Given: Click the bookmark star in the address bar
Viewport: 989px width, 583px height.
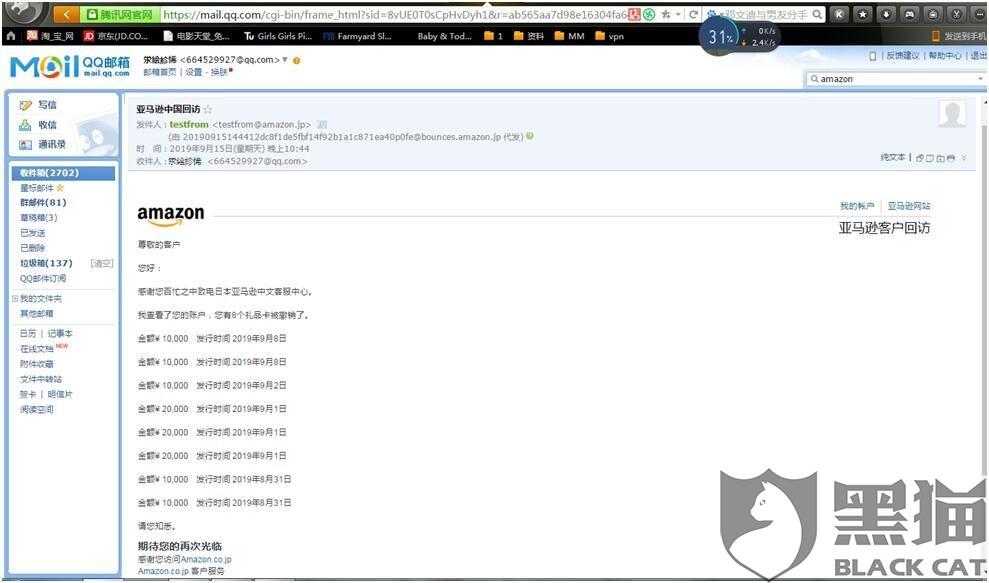Looking at the screenshot, I should pos(665,14).
